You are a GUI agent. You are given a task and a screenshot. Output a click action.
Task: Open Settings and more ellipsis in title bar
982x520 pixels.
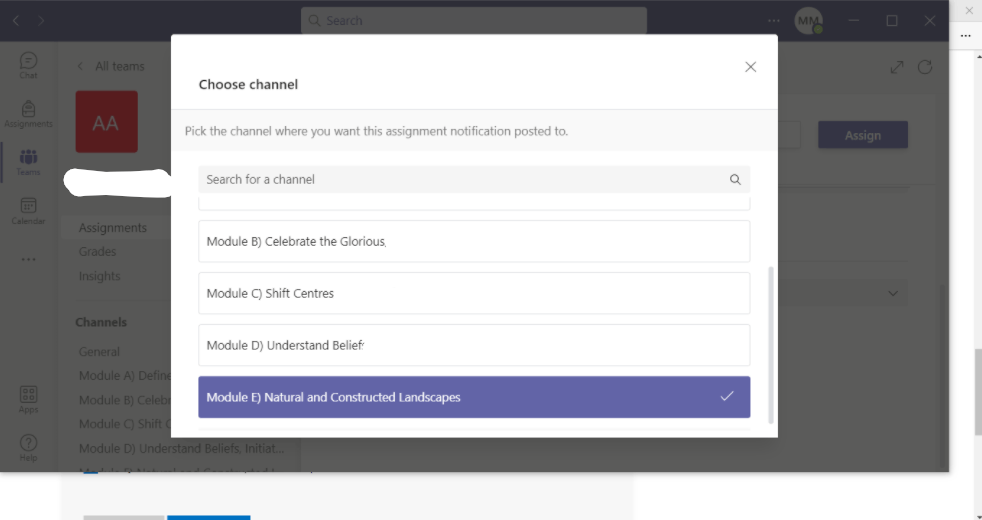click(774, 21)
